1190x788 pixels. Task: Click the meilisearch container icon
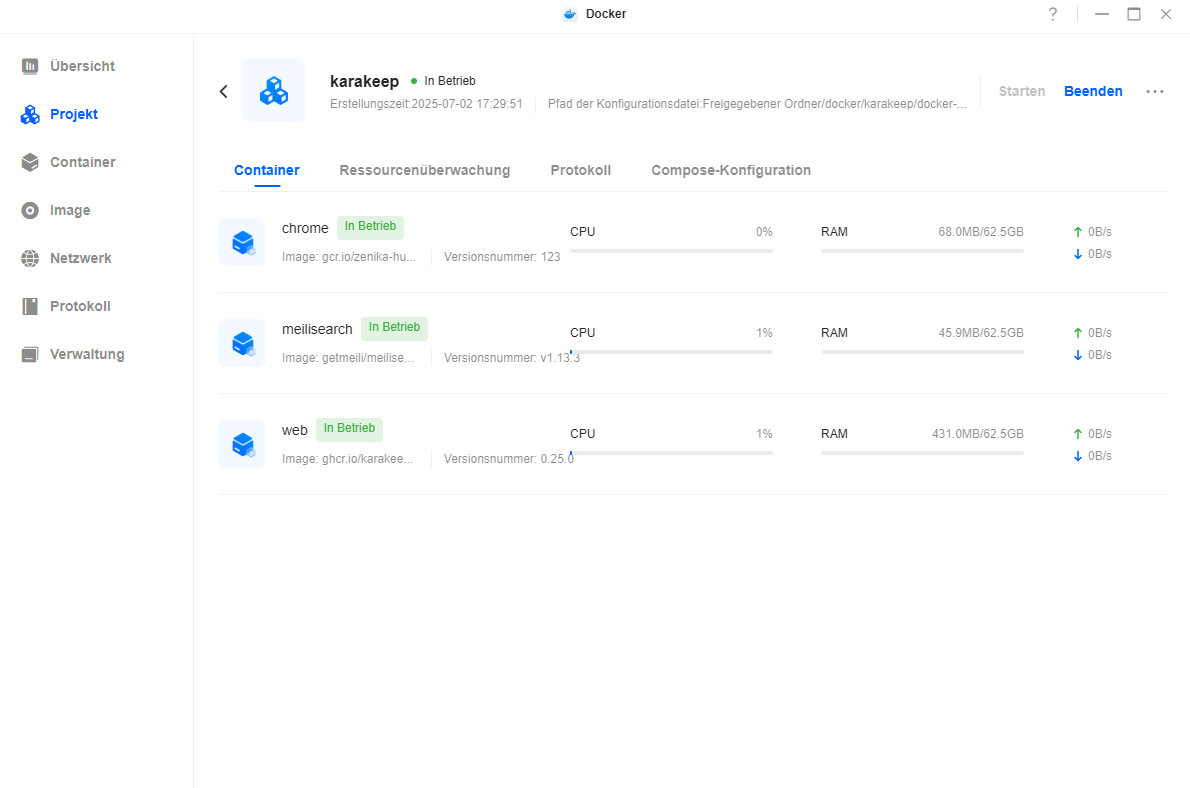click(x=242, y=343)
